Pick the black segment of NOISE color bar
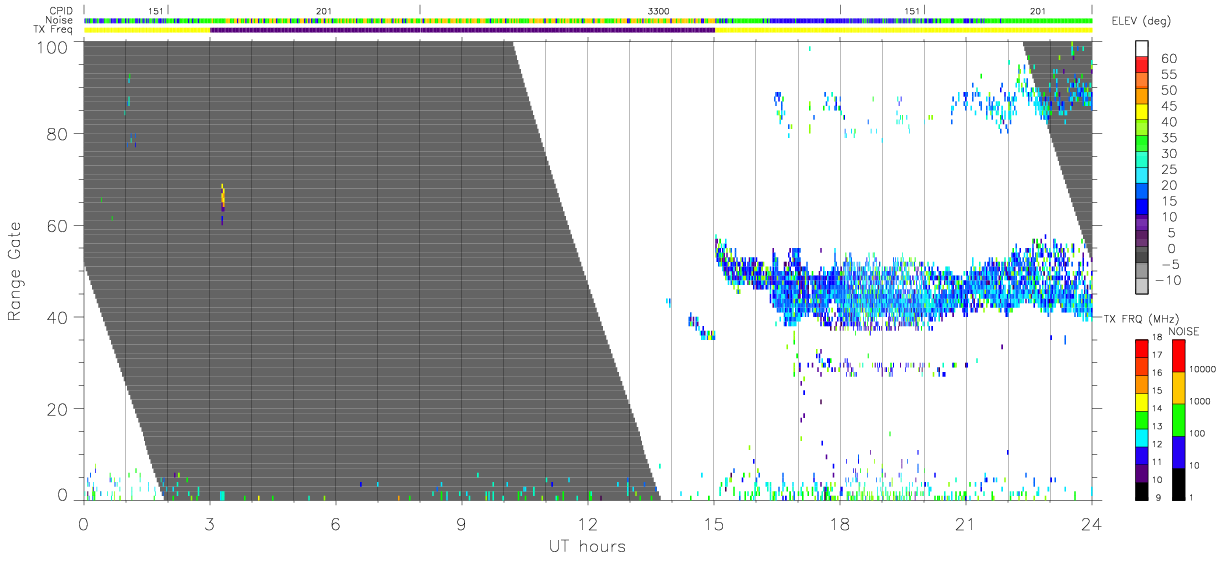The height and width of the screenshot is (567, 1228). tap(1178, 484)
